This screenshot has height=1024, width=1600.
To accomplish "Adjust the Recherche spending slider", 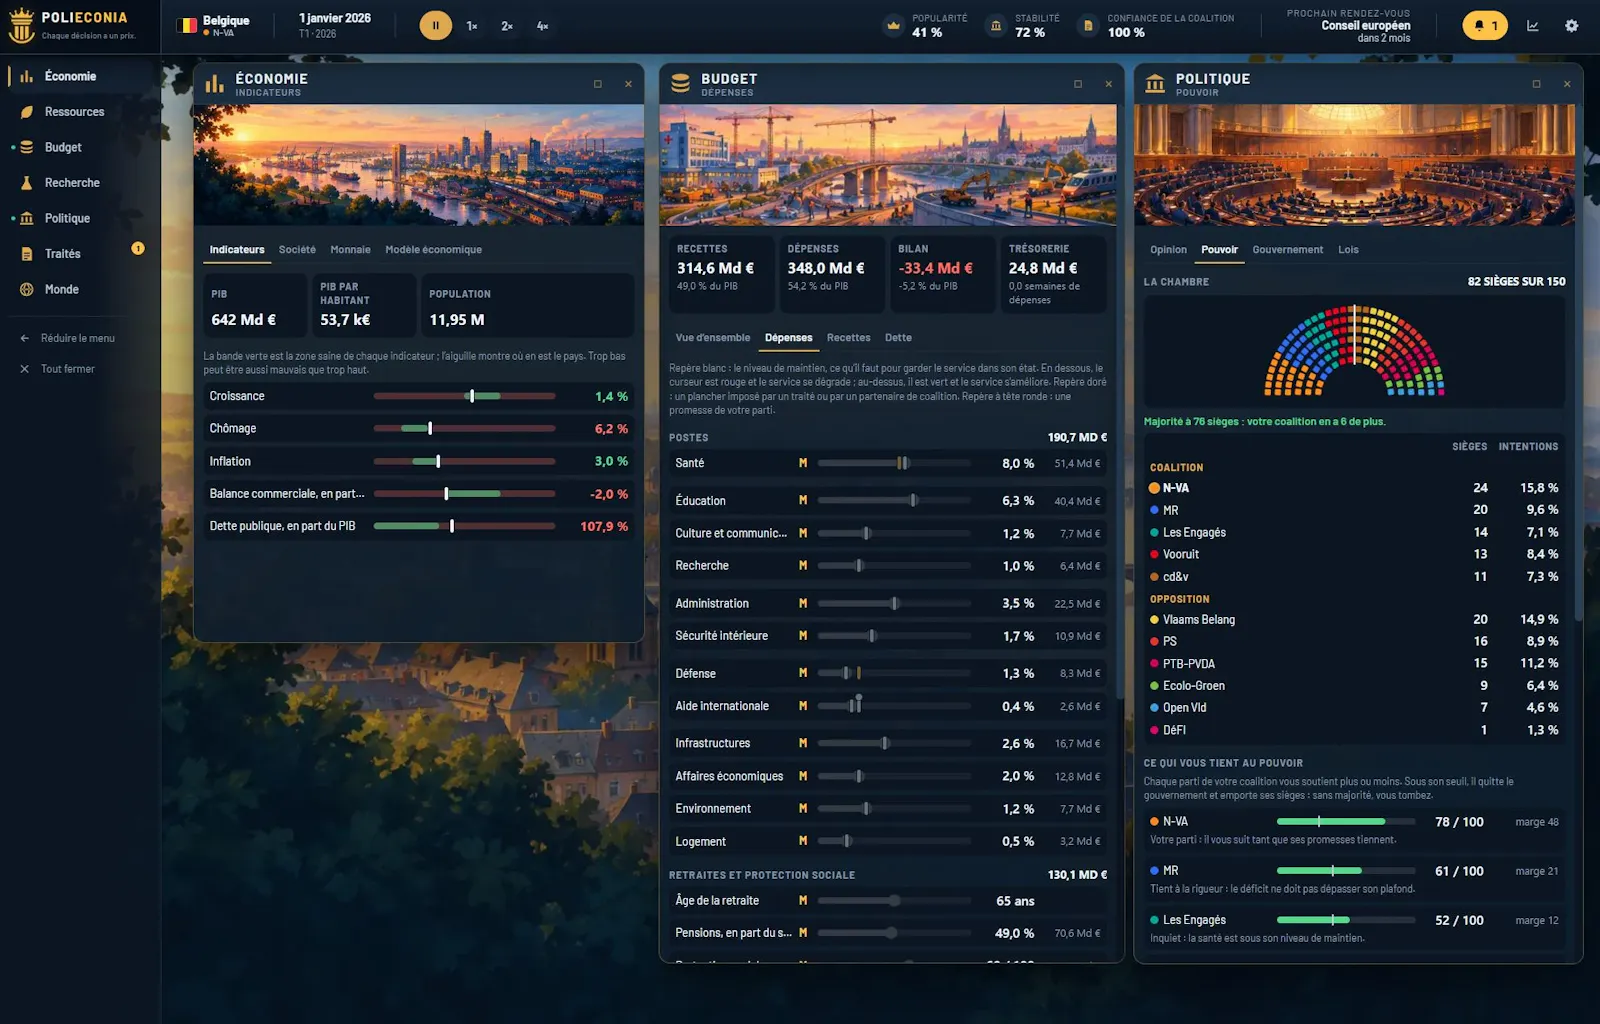I will click(894, 566).
